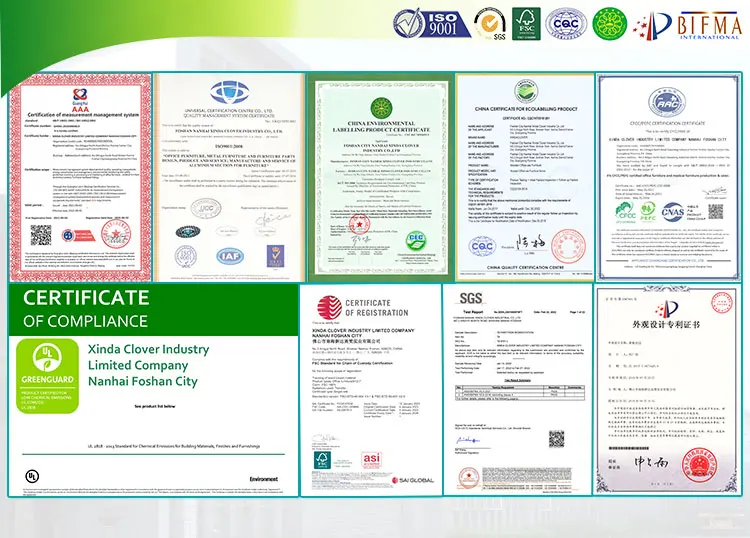
Task: Click the CEC logo on environmental labelling certificate
Action: tap(415, 241)
